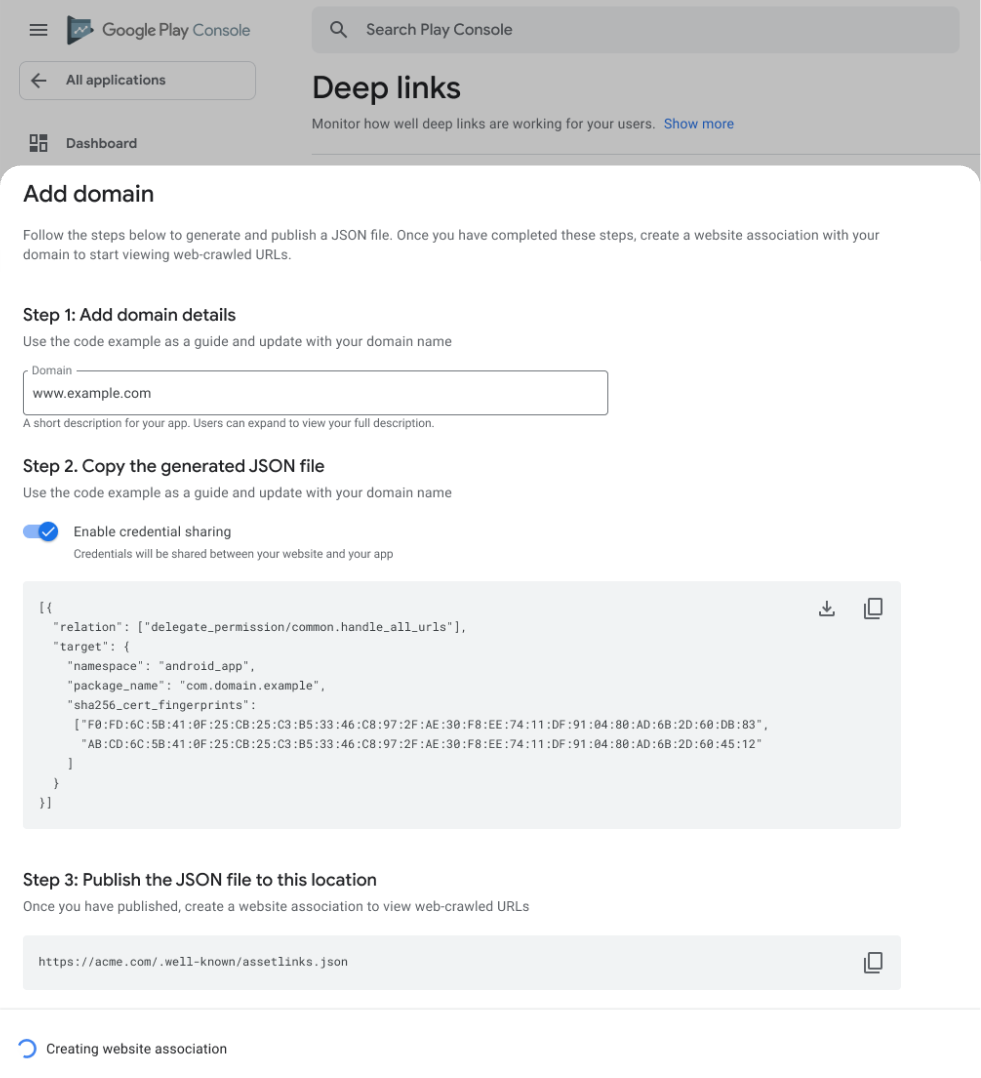Viewport: 981px width, 1078px height.
Task: Click the assetlinks.json URL text
Action: click(192, 961)
